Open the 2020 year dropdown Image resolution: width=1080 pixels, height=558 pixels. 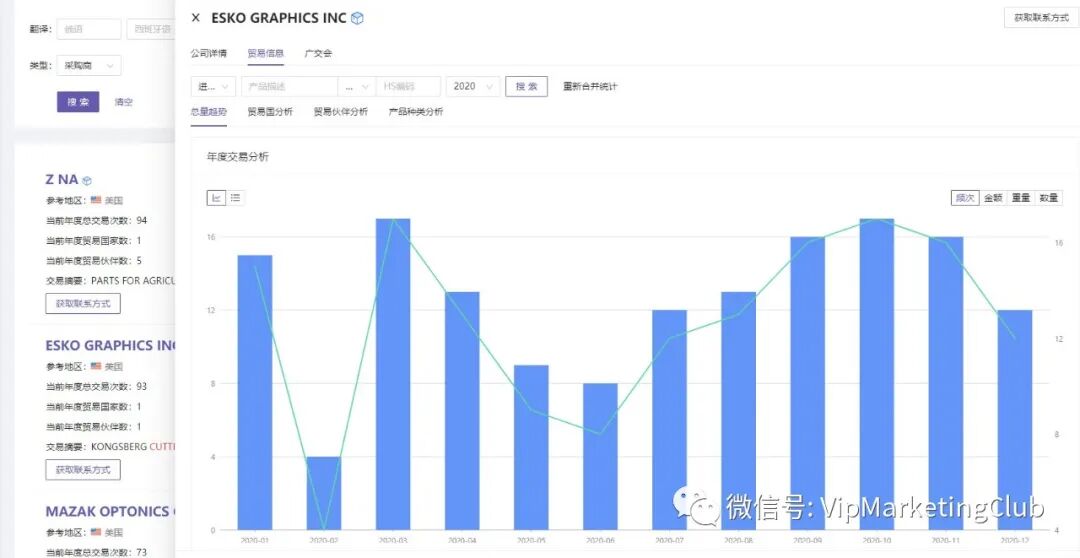click(472, 86)
